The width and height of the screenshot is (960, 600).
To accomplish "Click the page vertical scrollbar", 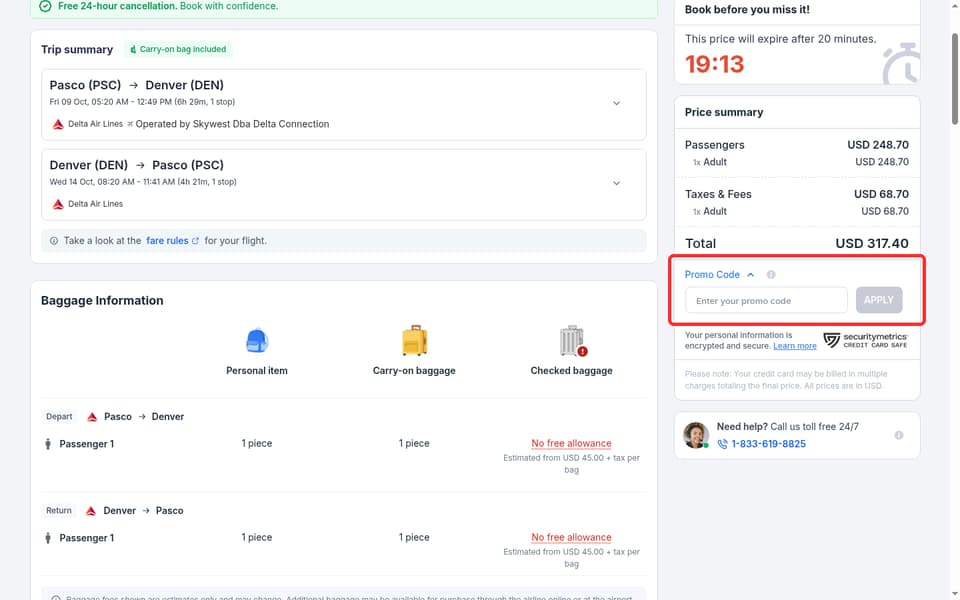I will (954, 78).
